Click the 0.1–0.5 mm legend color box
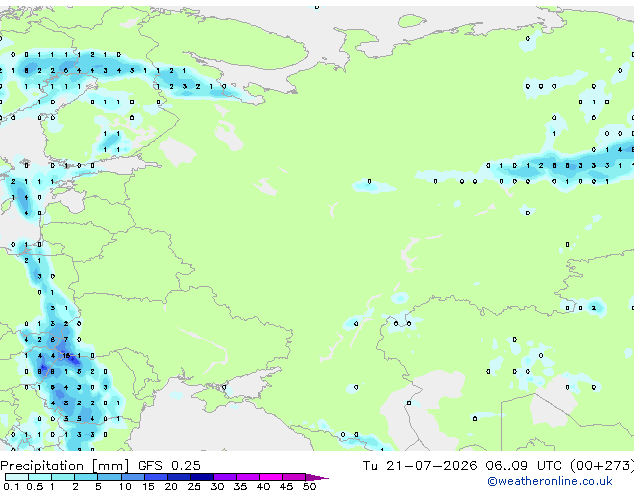 [x=17, y=477]
